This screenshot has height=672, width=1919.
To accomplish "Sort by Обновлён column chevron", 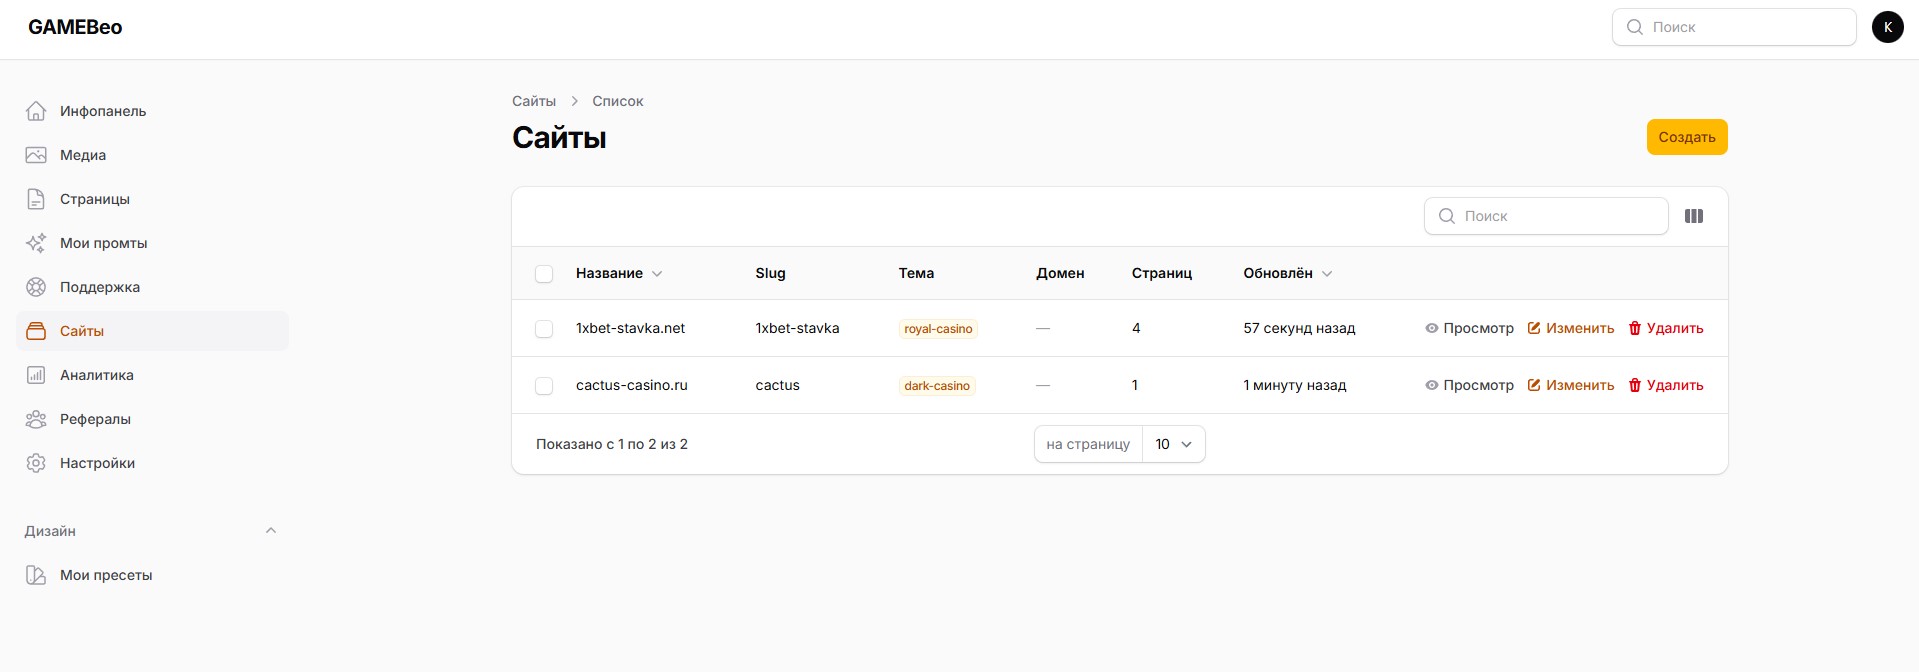I will click(x=1327, y=274).
